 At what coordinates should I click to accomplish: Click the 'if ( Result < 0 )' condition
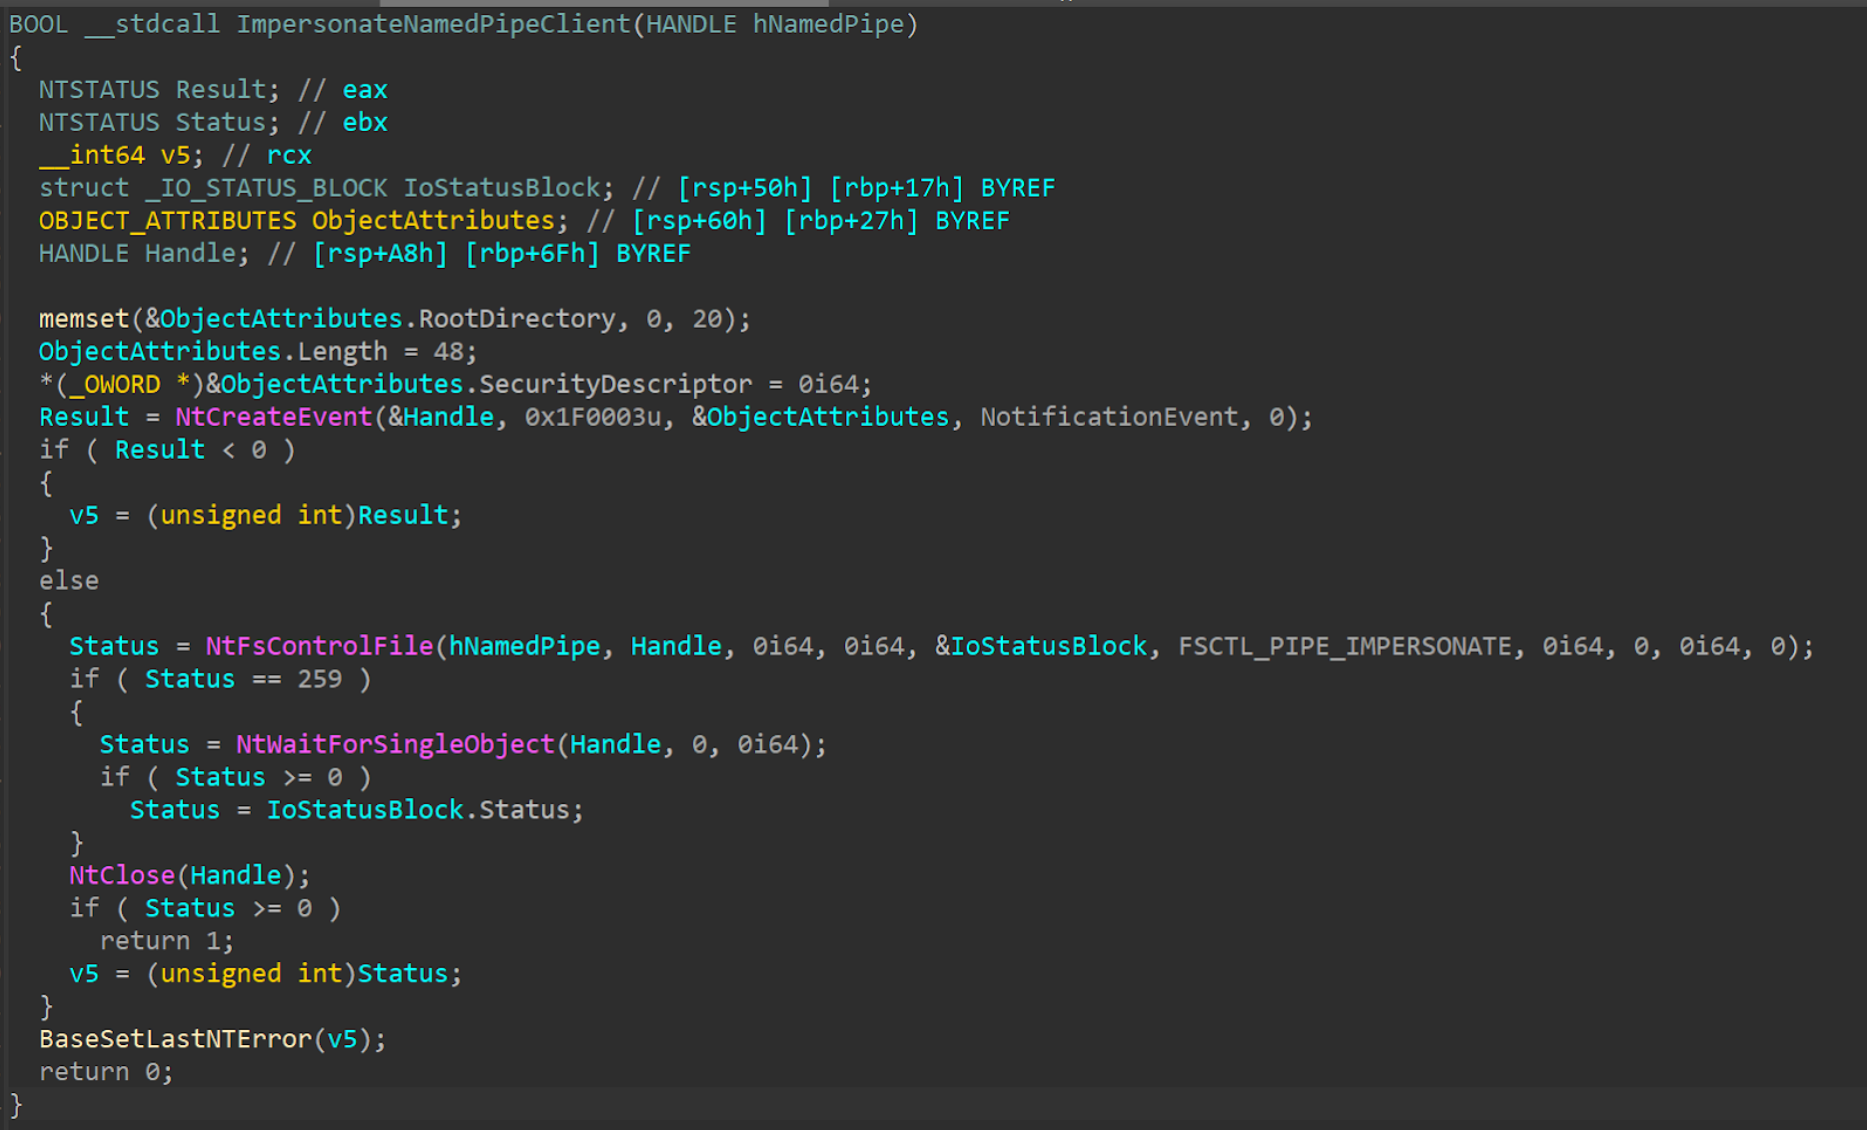(x=167, y=450)
